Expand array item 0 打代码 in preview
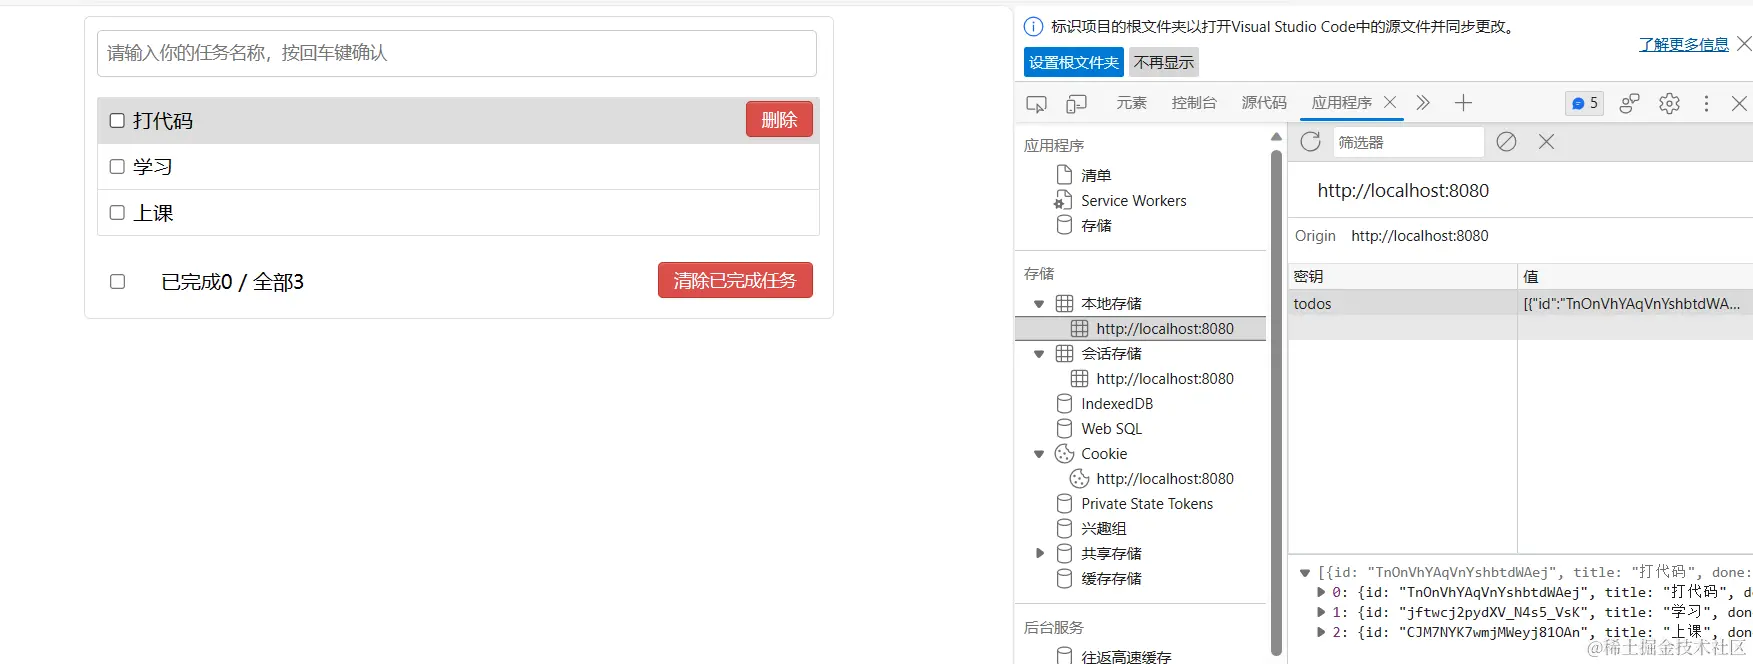Viewport: 1753px width, 664px height. point(1321,593)
